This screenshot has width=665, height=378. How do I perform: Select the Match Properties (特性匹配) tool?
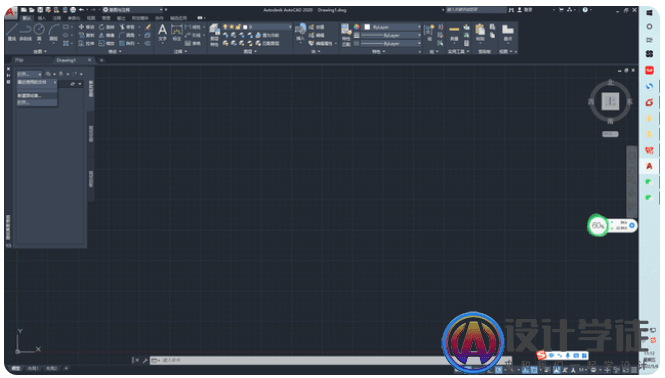click(x=346, y=34)
